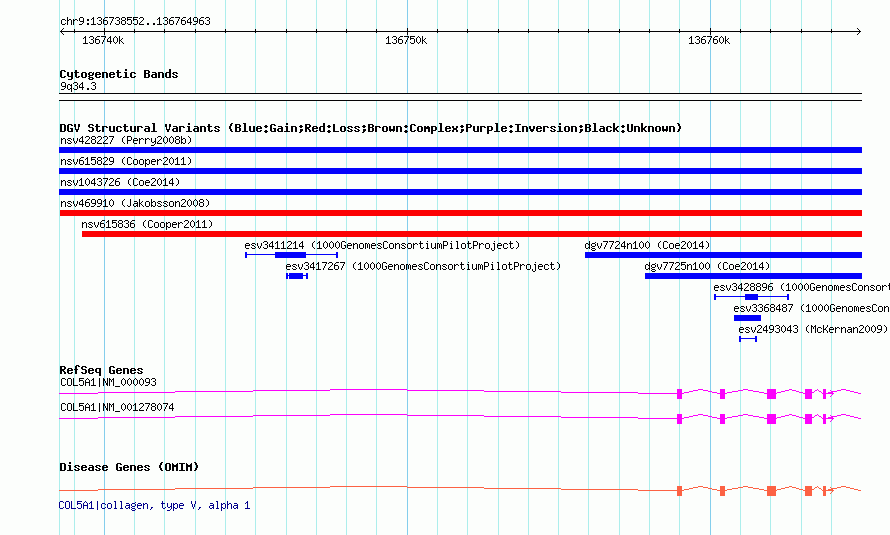Screen dimensions: 890x535
Task: Click the esv3428896 blue variant glyph
Action: coord(751,297)
